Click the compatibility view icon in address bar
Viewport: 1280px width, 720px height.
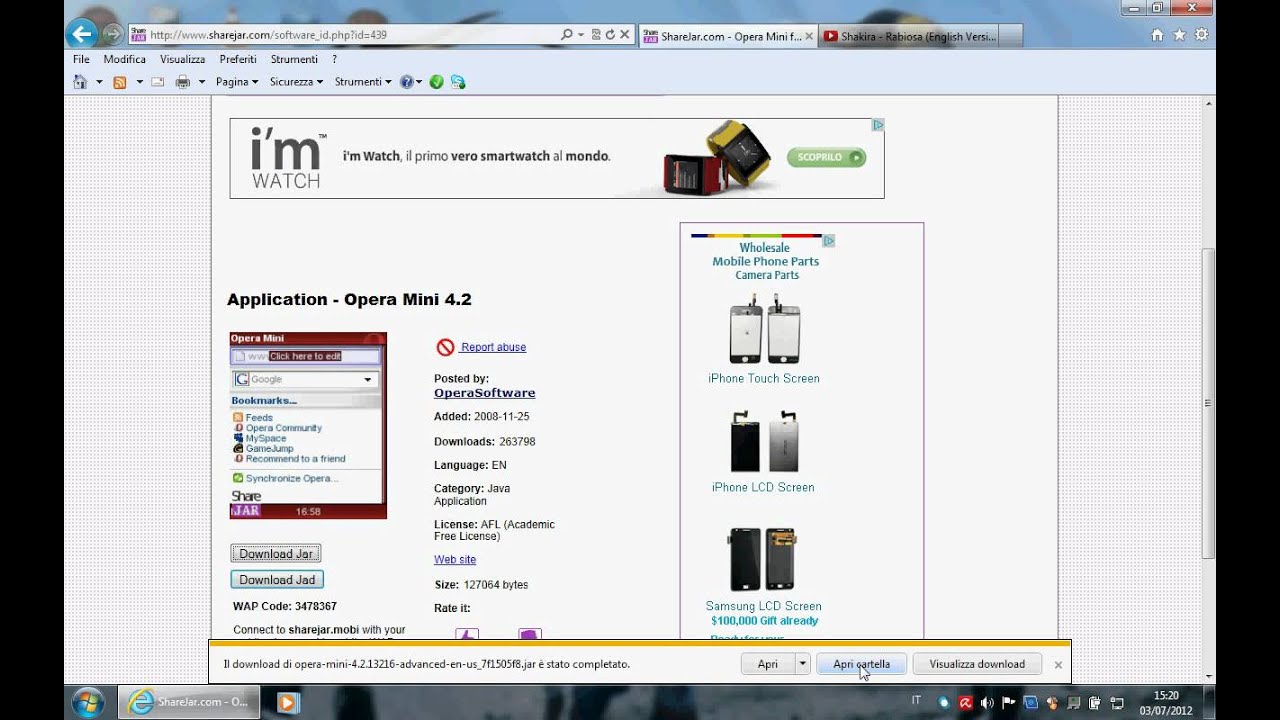click(x=596, y=34)
